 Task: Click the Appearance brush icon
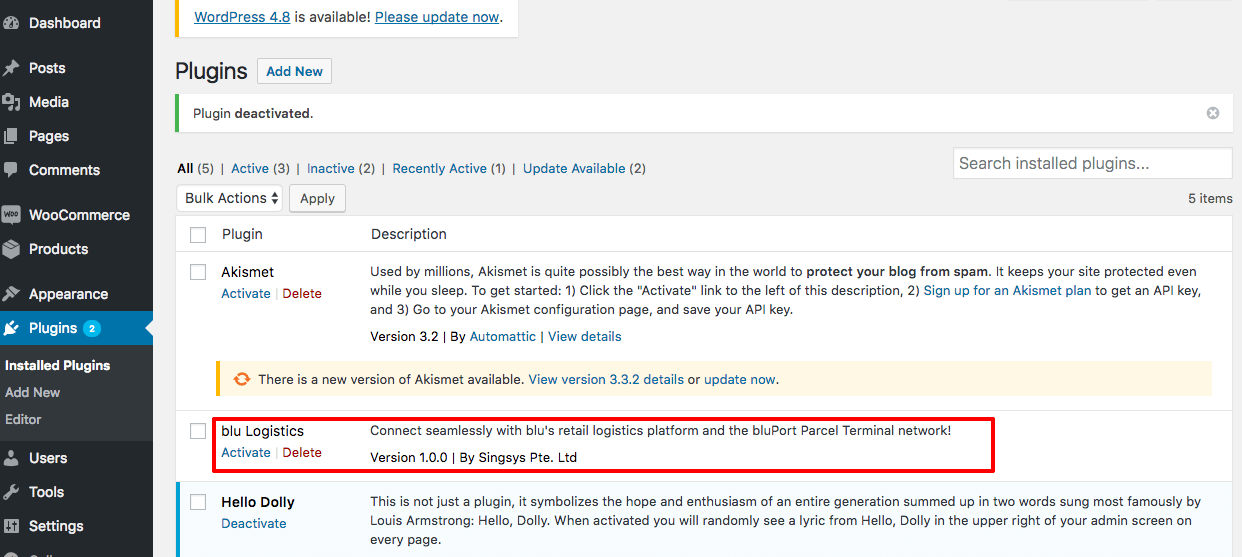(11, 294)
